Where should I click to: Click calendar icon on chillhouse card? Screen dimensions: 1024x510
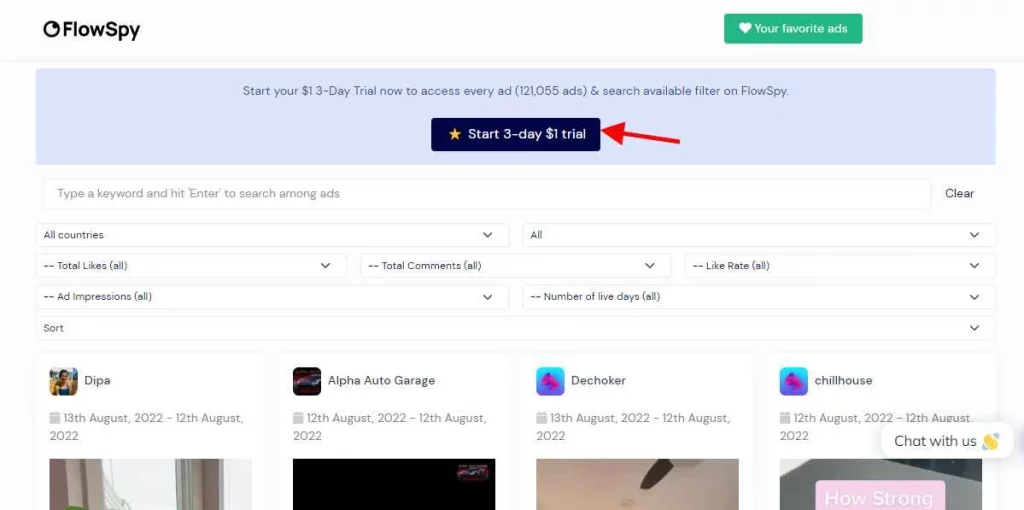pos(785,418)
